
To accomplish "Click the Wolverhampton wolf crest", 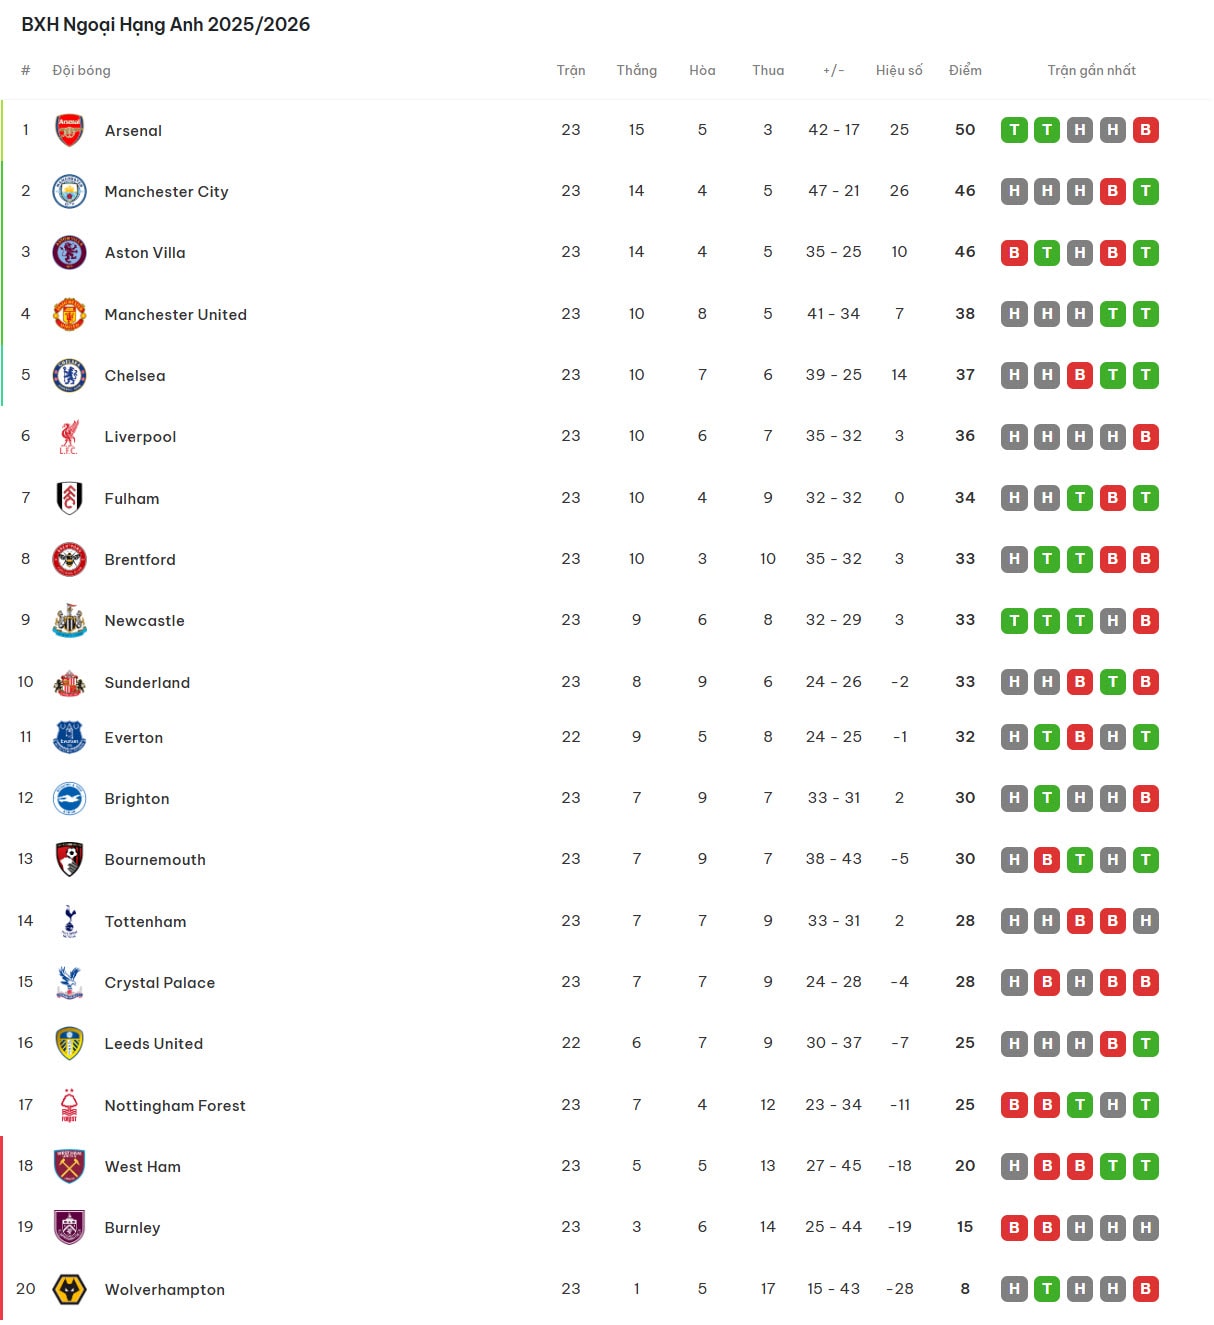I will click(69, 1289).
